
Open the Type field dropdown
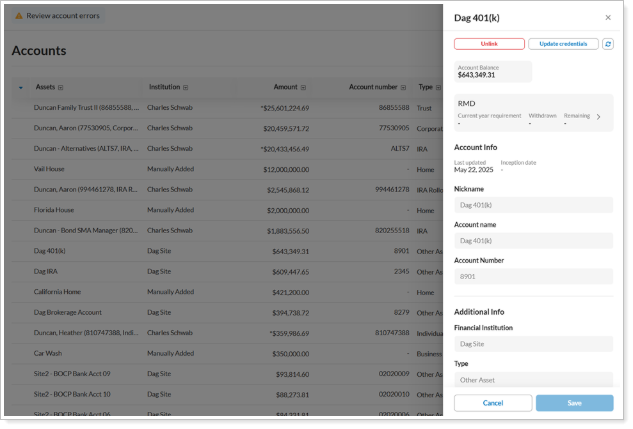point(533,380)
